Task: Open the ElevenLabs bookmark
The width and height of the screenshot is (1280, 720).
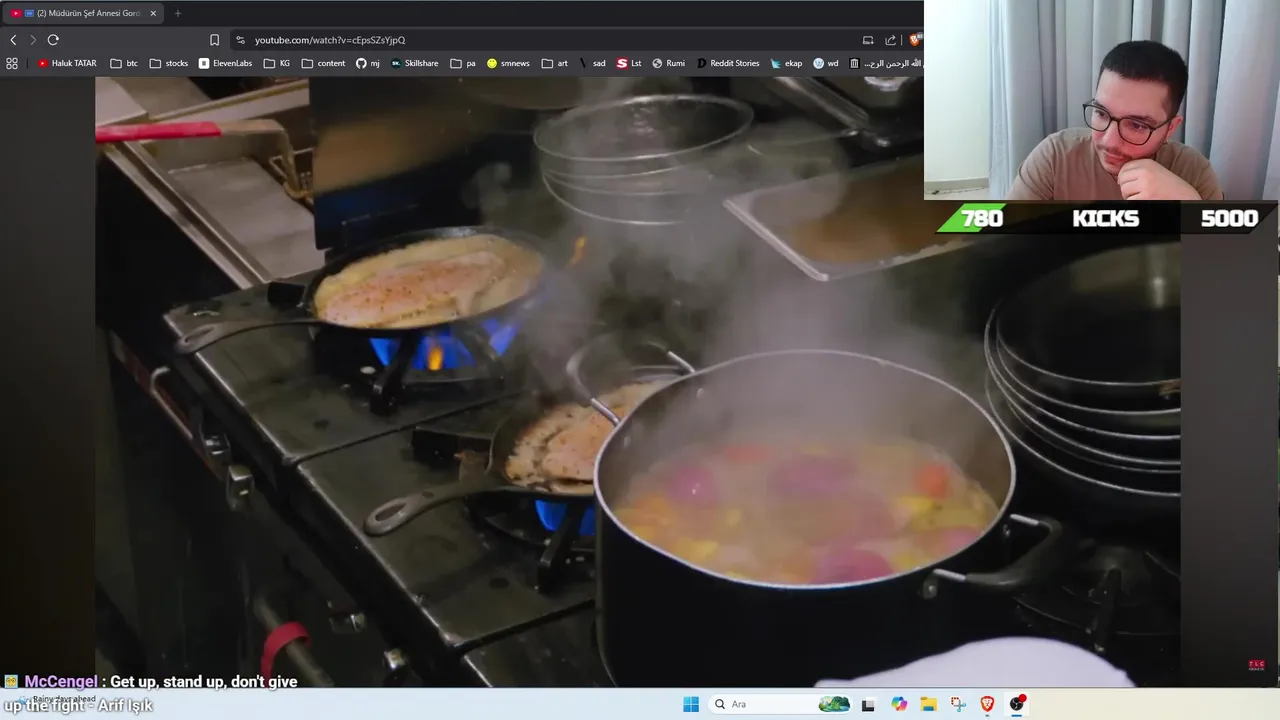Action: point(225,63)
